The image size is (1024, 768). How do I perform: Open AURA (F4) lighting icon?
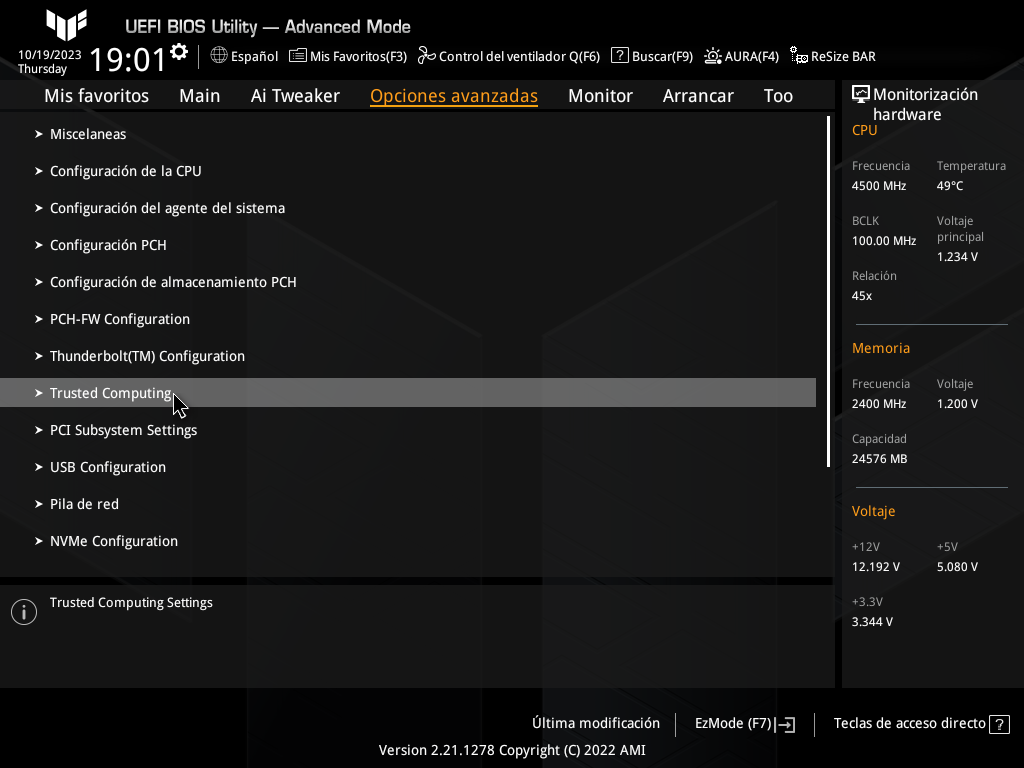coord(713,56)
